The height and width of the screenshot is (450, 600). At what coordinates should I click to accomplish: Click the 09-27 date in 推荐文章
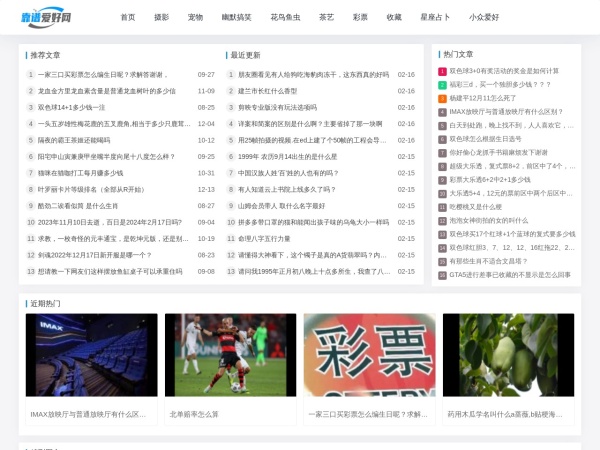(x=206, y=75)
